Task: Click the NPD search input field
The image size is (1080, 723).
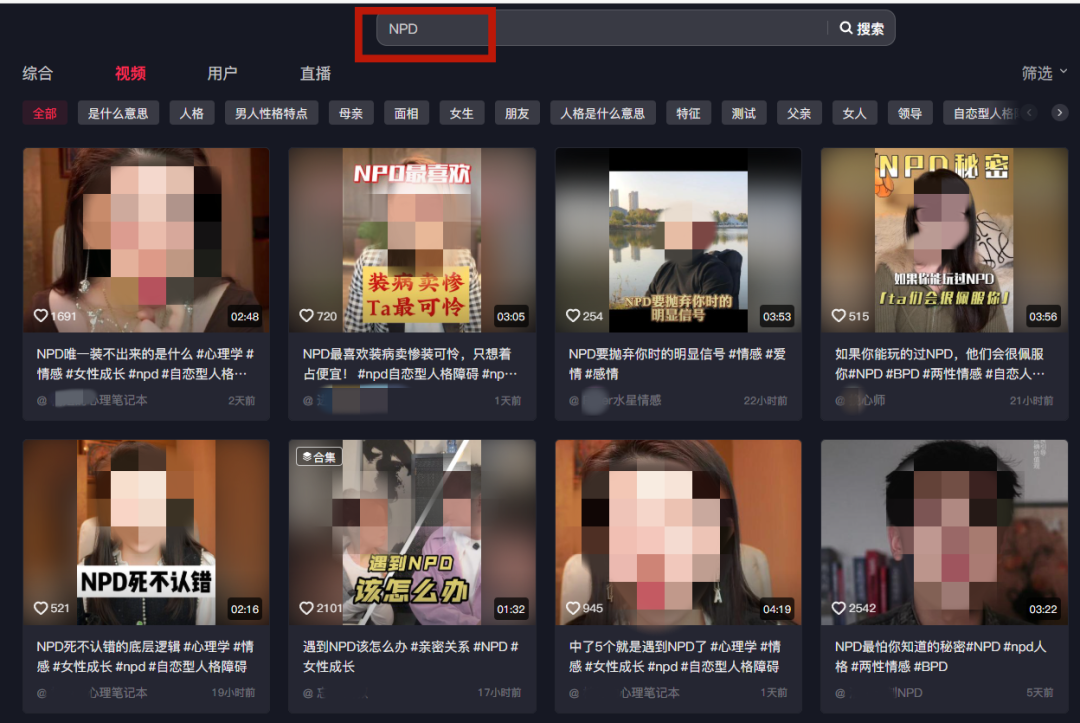Action: point(601,28)
